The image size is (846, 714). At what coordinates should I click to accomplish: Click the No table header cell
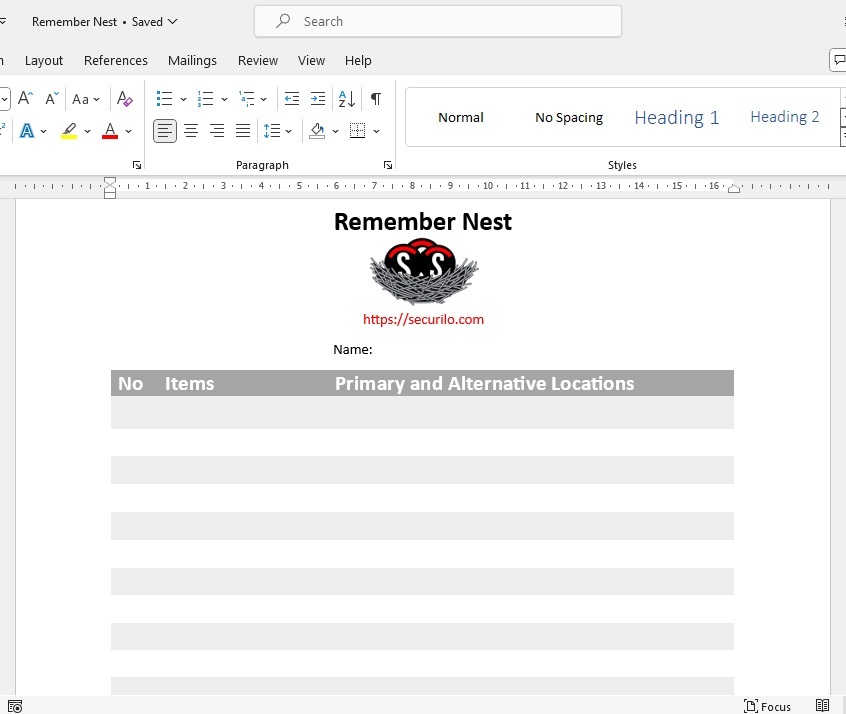(x=131, y=384)
